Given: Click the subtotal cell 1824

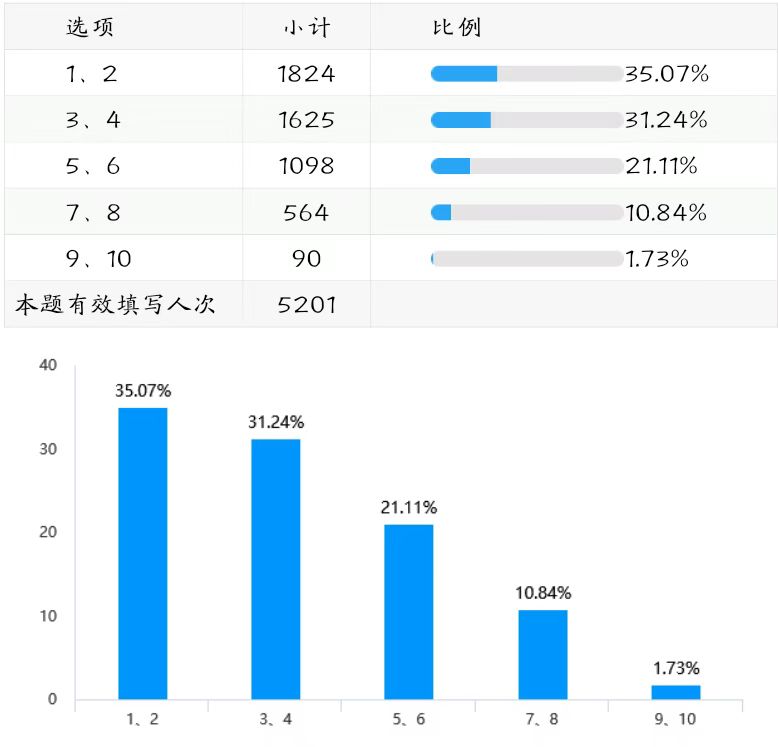Looking at the screenshot, I should (306, 74).
